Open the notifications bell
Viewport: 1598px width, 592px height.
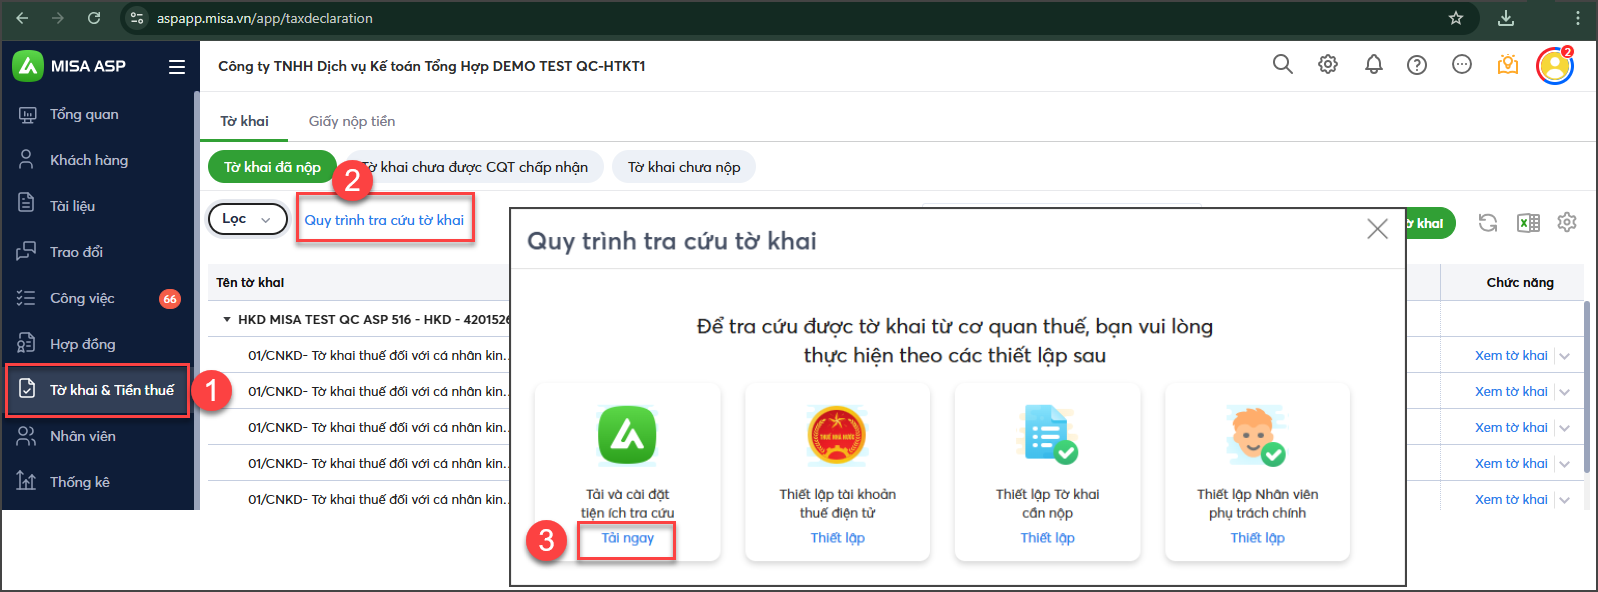pyautogui.click(x=1374, y=65)
